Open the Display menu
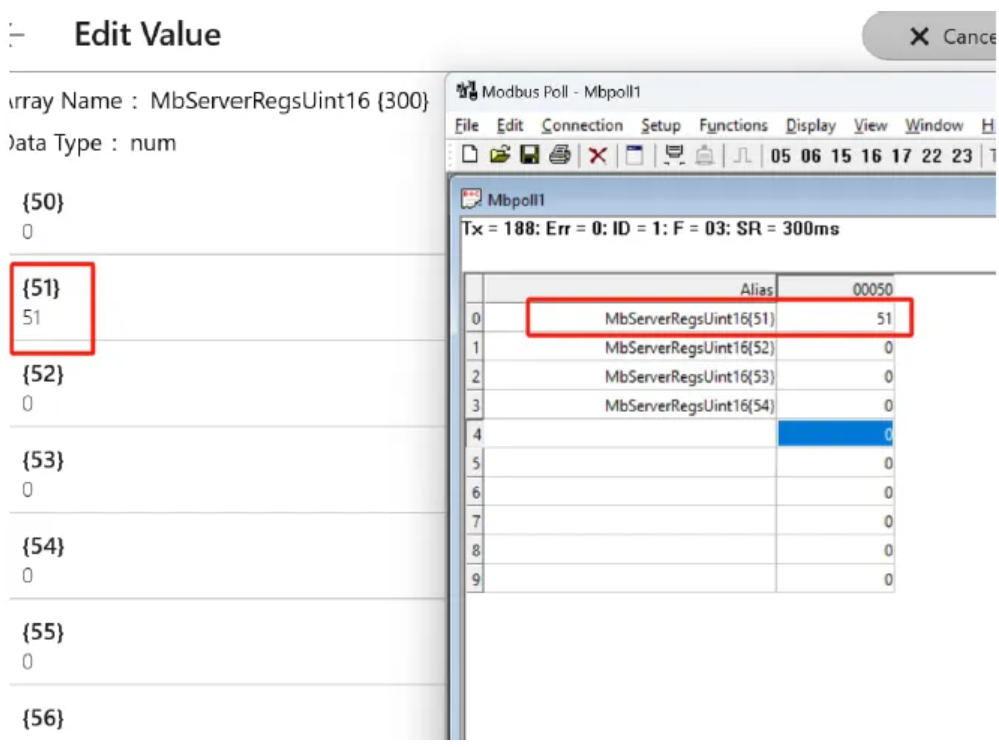The width and height of the screenshot is (999, 747). tap(810, 125)
